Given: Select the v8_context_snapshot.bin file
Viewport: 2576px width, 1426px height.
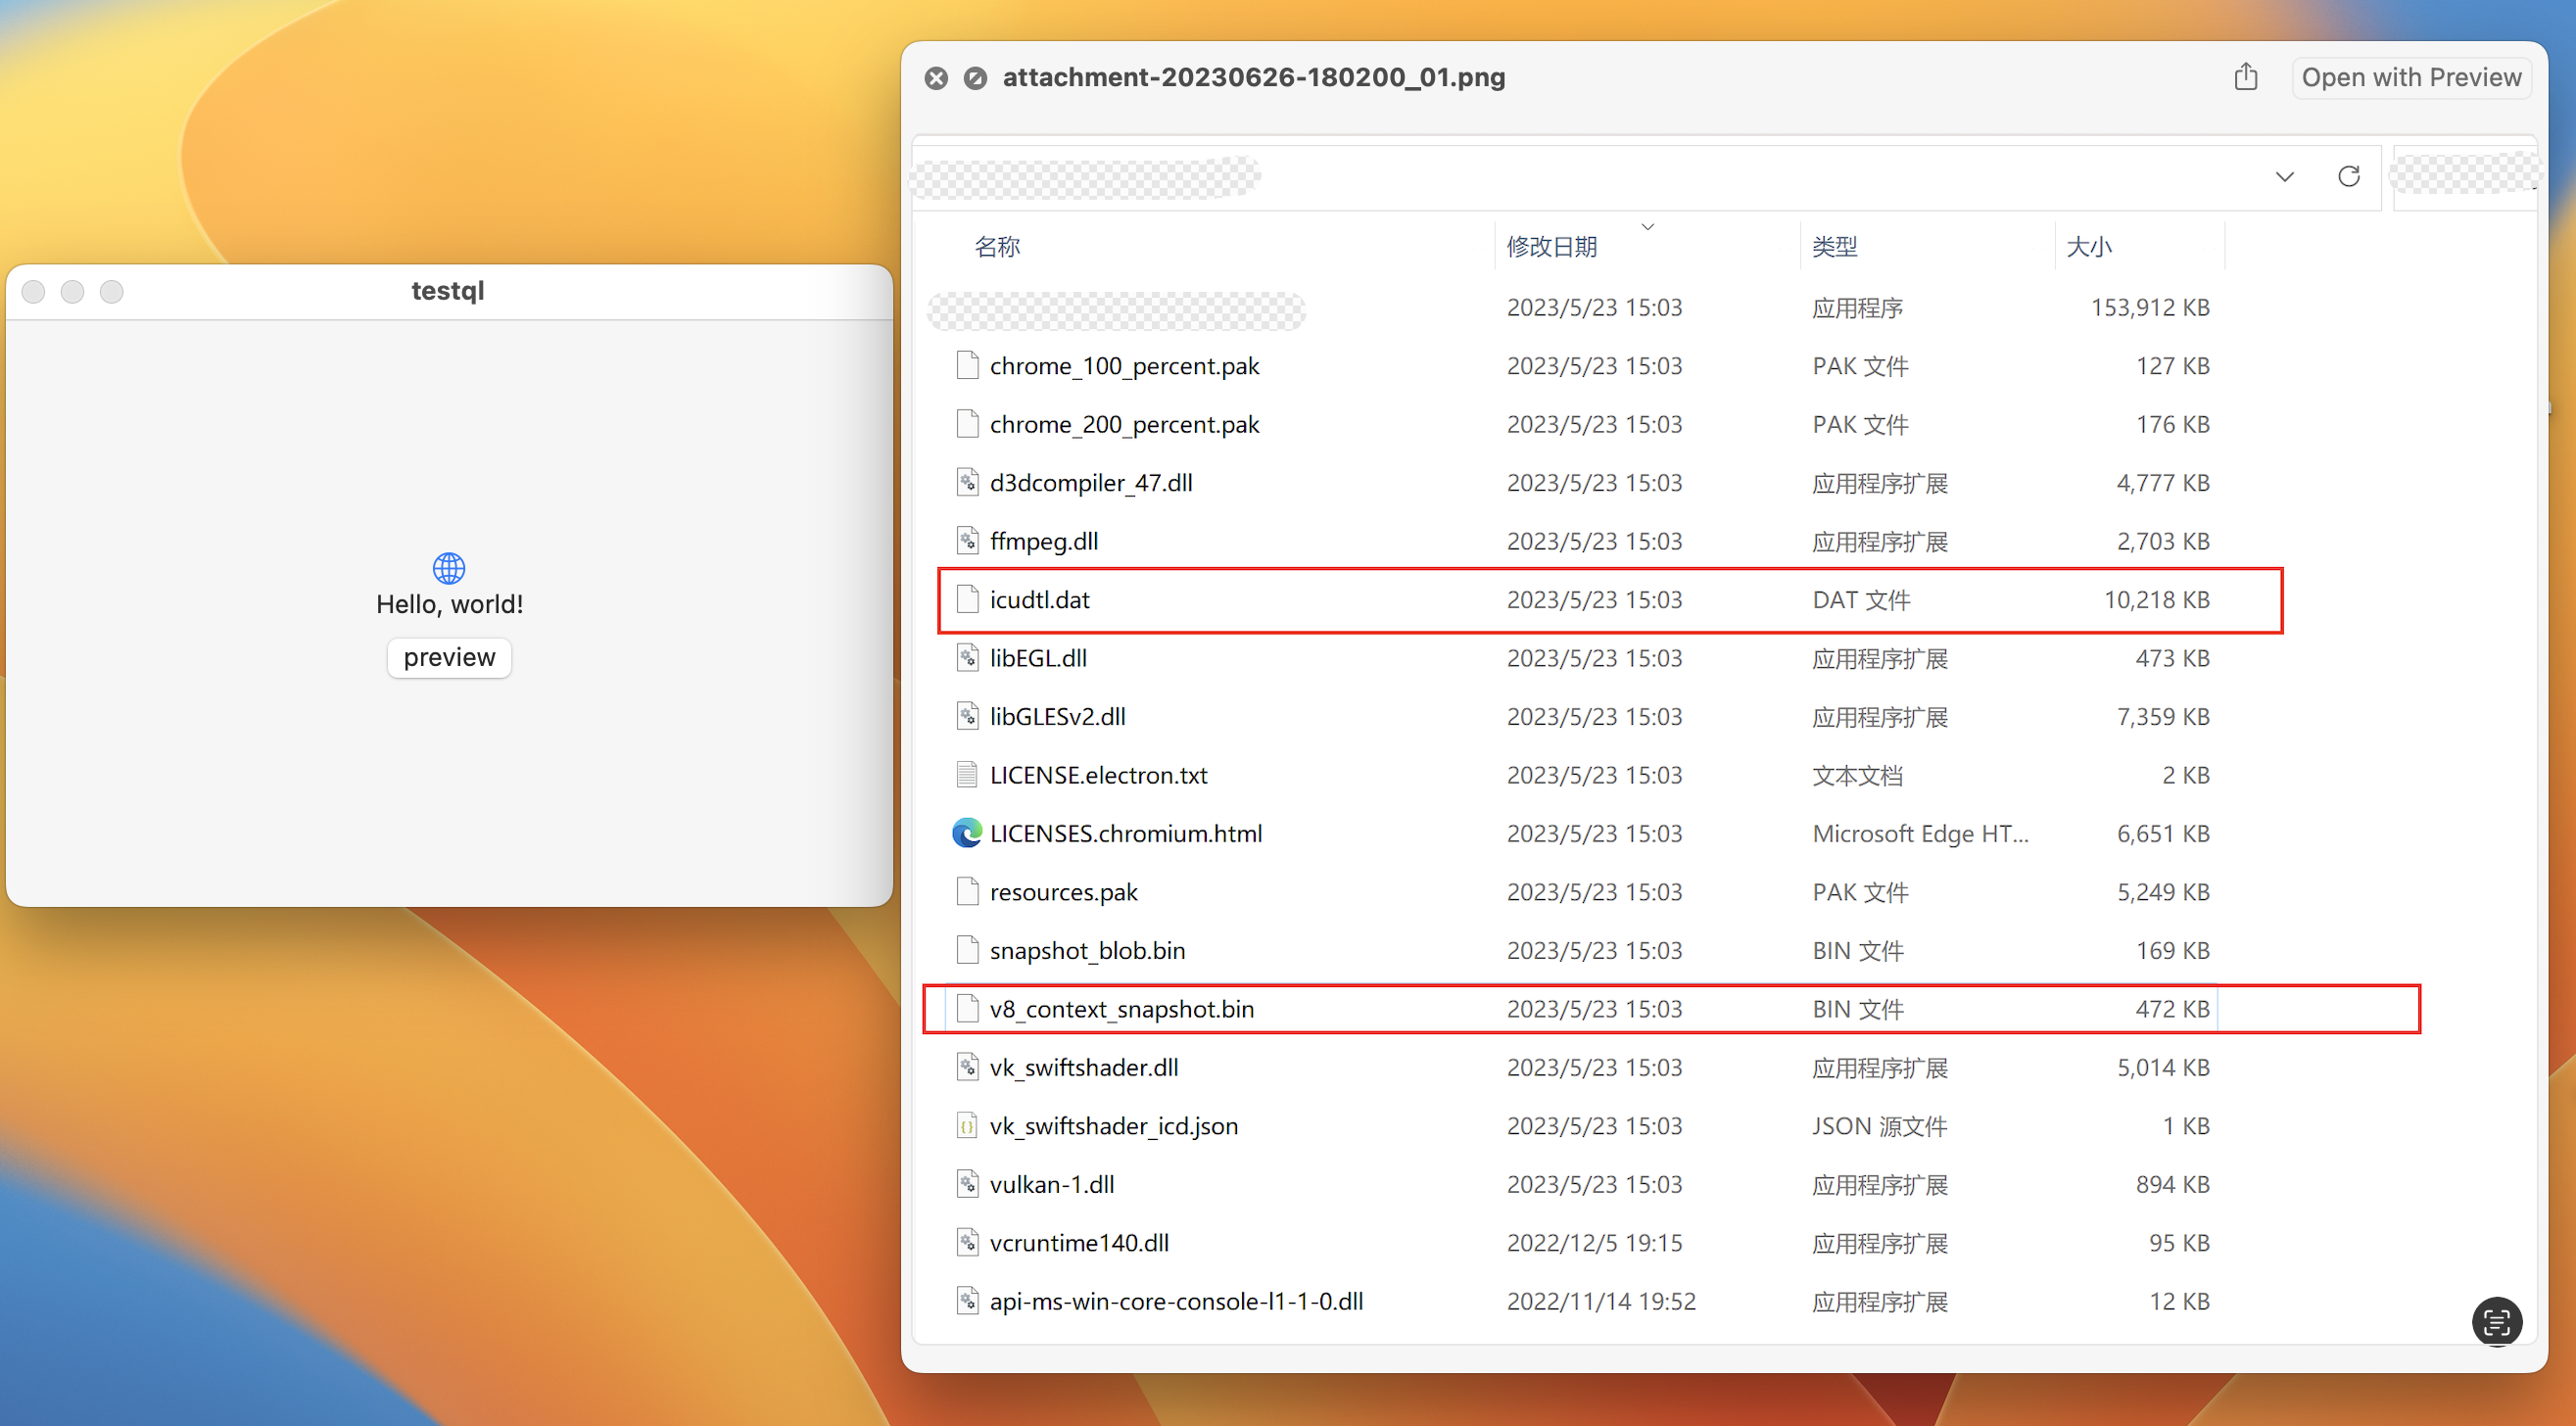Looking at the screenshot, I should click(x=1671, y=1009).
